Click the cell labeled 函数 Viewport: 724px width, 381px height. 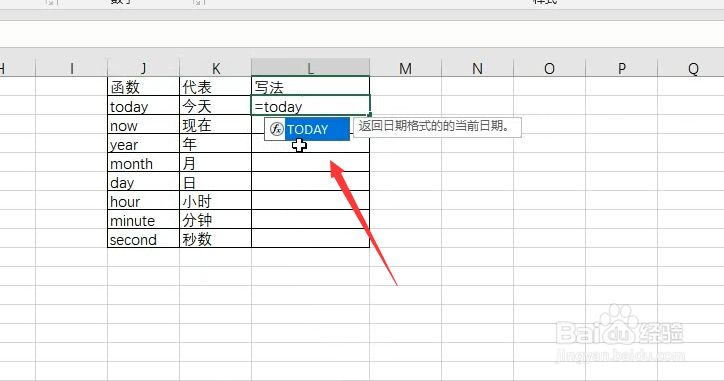tap(144, 86)
